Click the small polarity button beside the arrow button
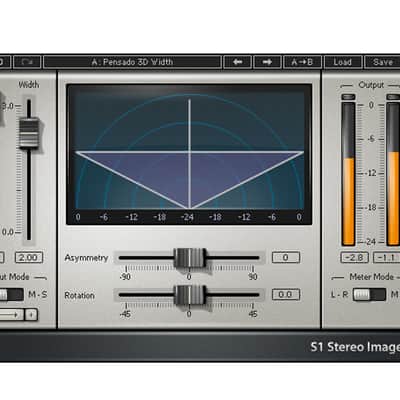Image resolution: width=400 pixels, height=400 pixels. (x=31, y=314)
